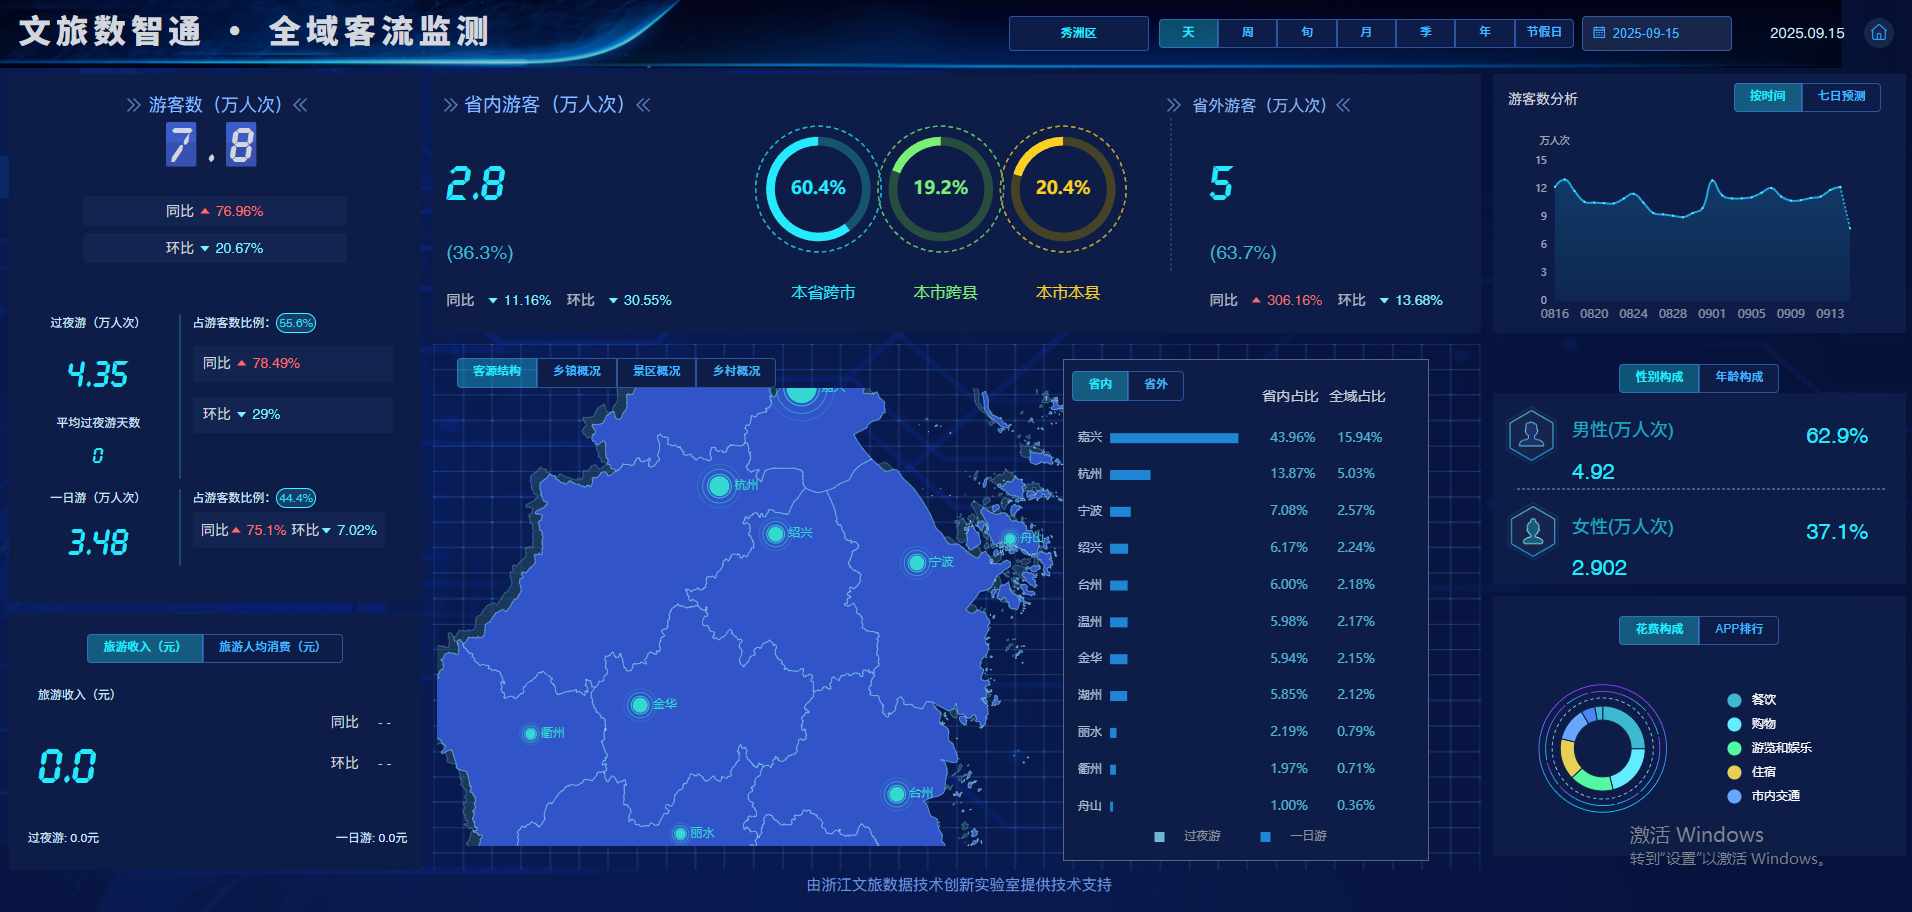Select the 省外 button in ranking panel

pyautogui.click(x=1156, y=385)
